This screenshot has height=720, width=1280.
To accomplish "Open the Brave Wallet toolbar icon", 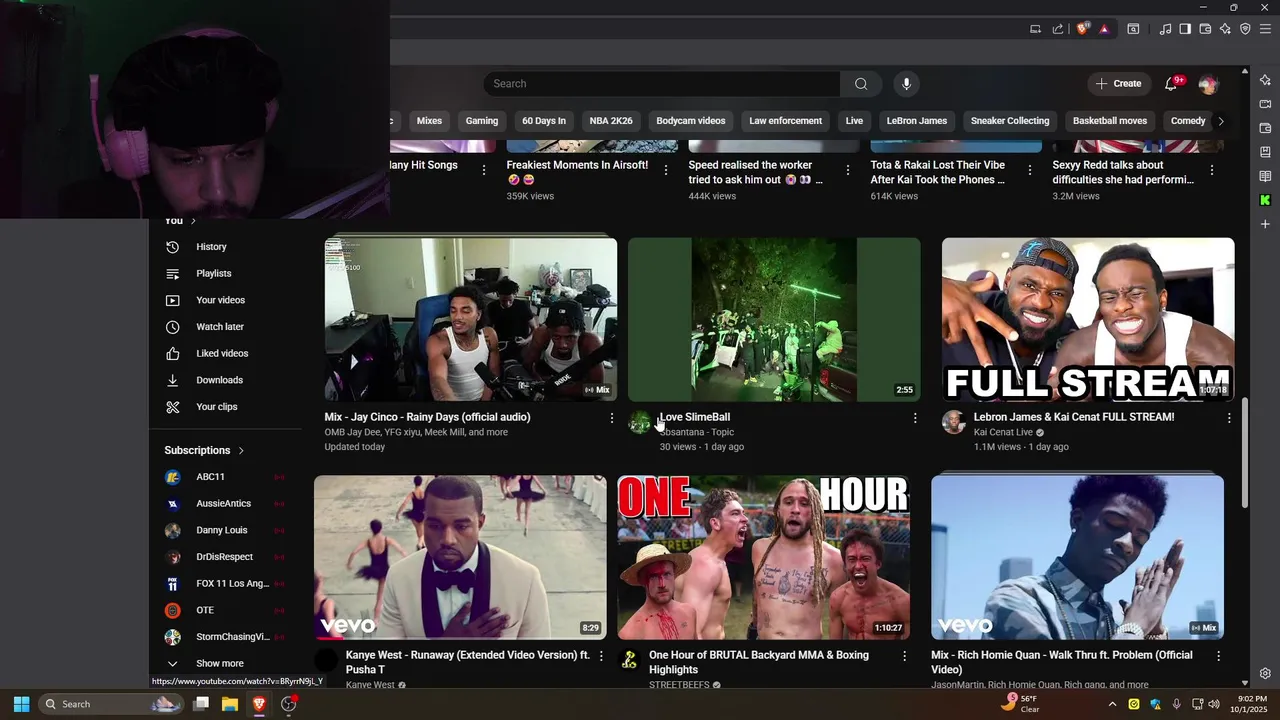I will [x=1205, y=29].
